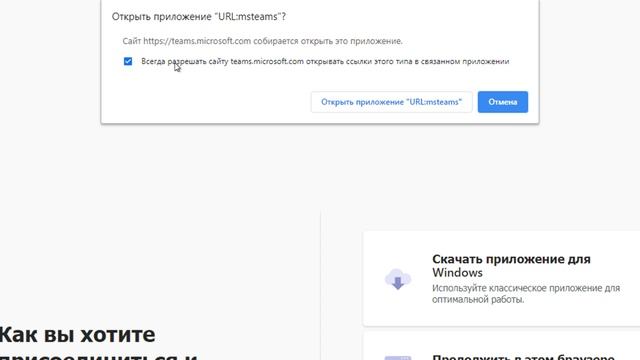Click the https://teams.microsoft.com site text in dialog
This screenshot has height=360, width=640.
pos(197,41)
